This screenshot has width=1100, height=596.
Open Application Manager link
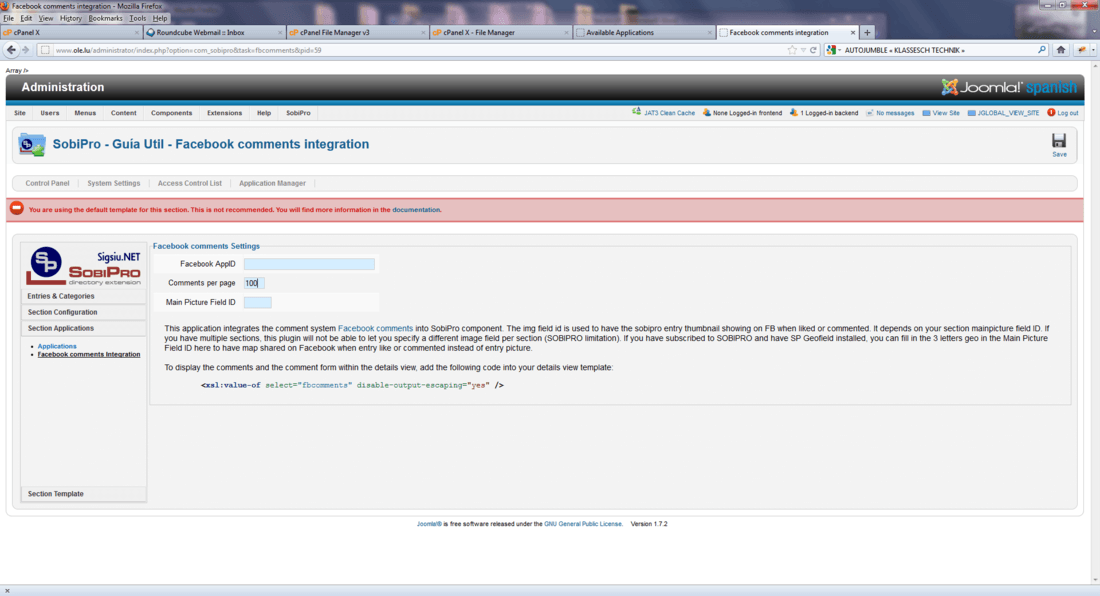tap(272, 183)
